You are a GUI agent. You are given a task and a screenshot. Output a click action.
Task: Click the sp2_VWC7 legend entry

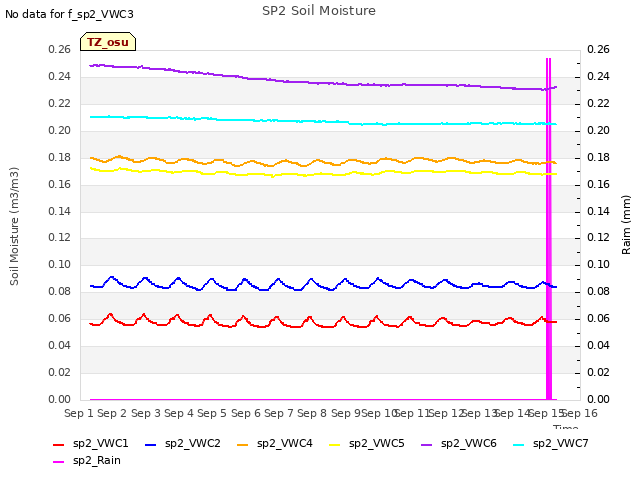click(x=551, y=444)
